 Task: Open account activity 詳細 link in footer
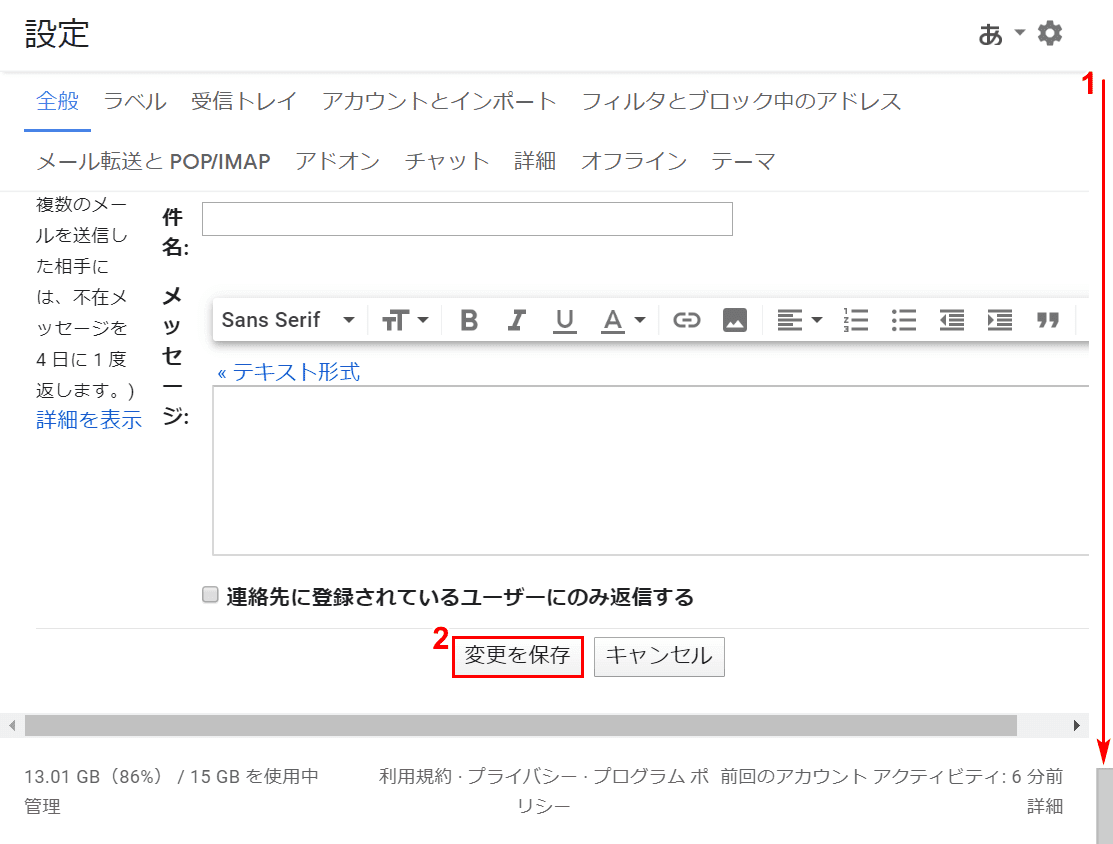coord(1045,806)
